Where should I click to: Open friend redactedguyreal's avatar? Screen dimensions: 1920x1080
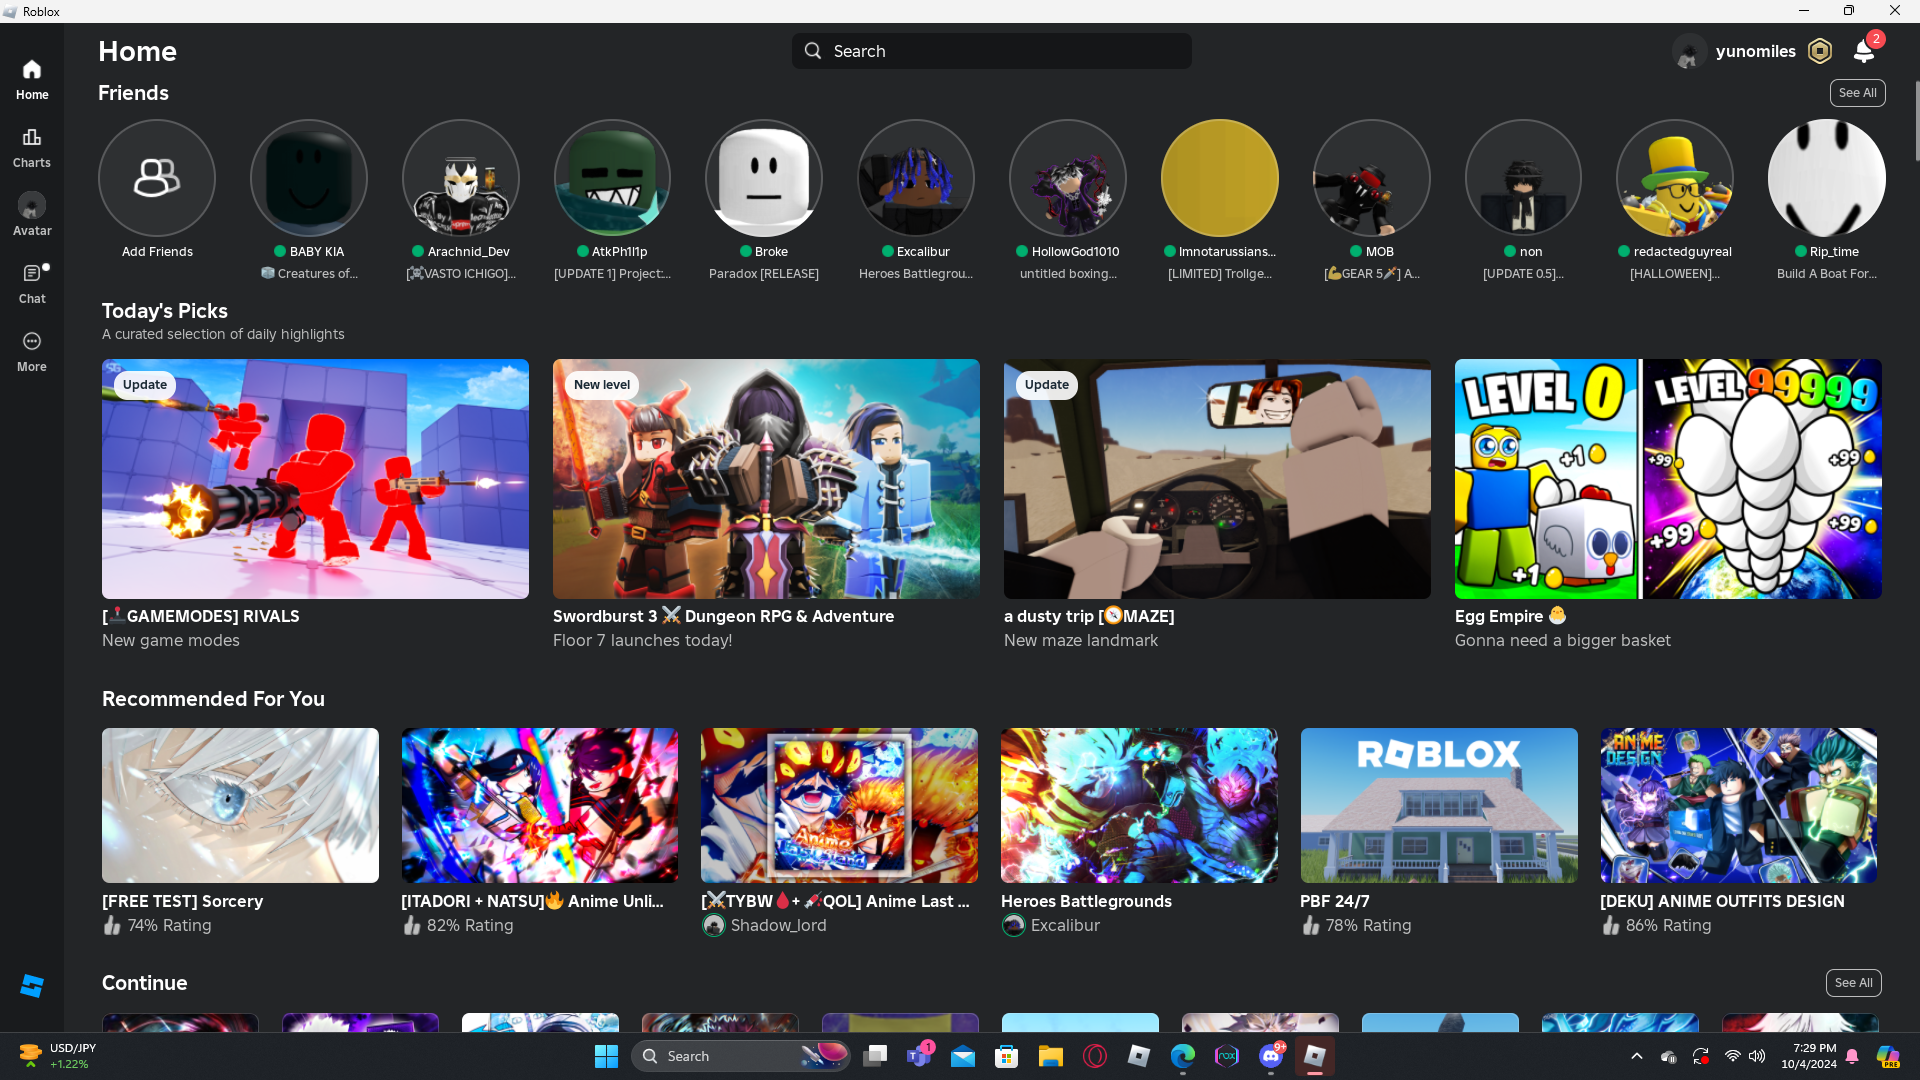click(1675, 178)
